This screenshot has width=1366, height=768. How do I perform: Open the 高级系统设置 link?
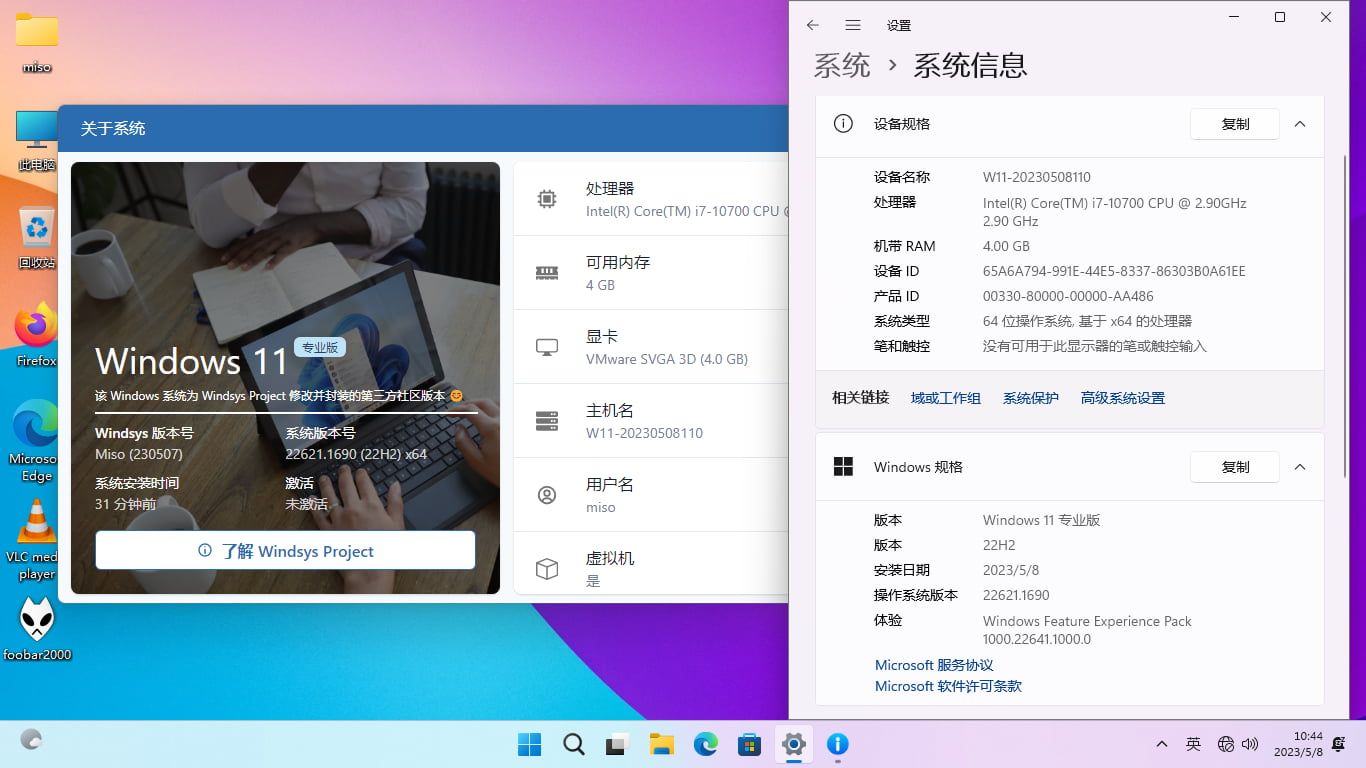(1122, 398)
